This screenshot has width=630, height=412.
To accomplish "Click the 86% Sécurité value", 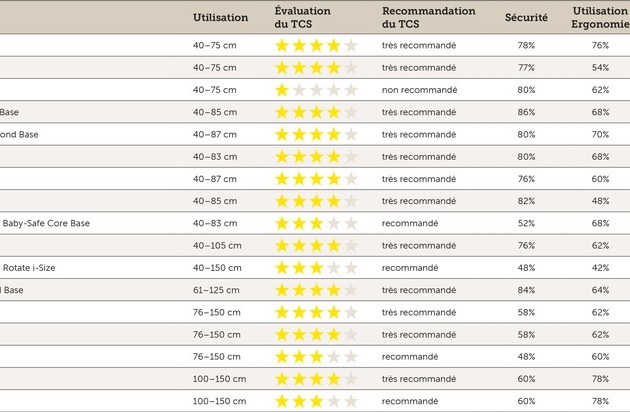I will point(526,112).
